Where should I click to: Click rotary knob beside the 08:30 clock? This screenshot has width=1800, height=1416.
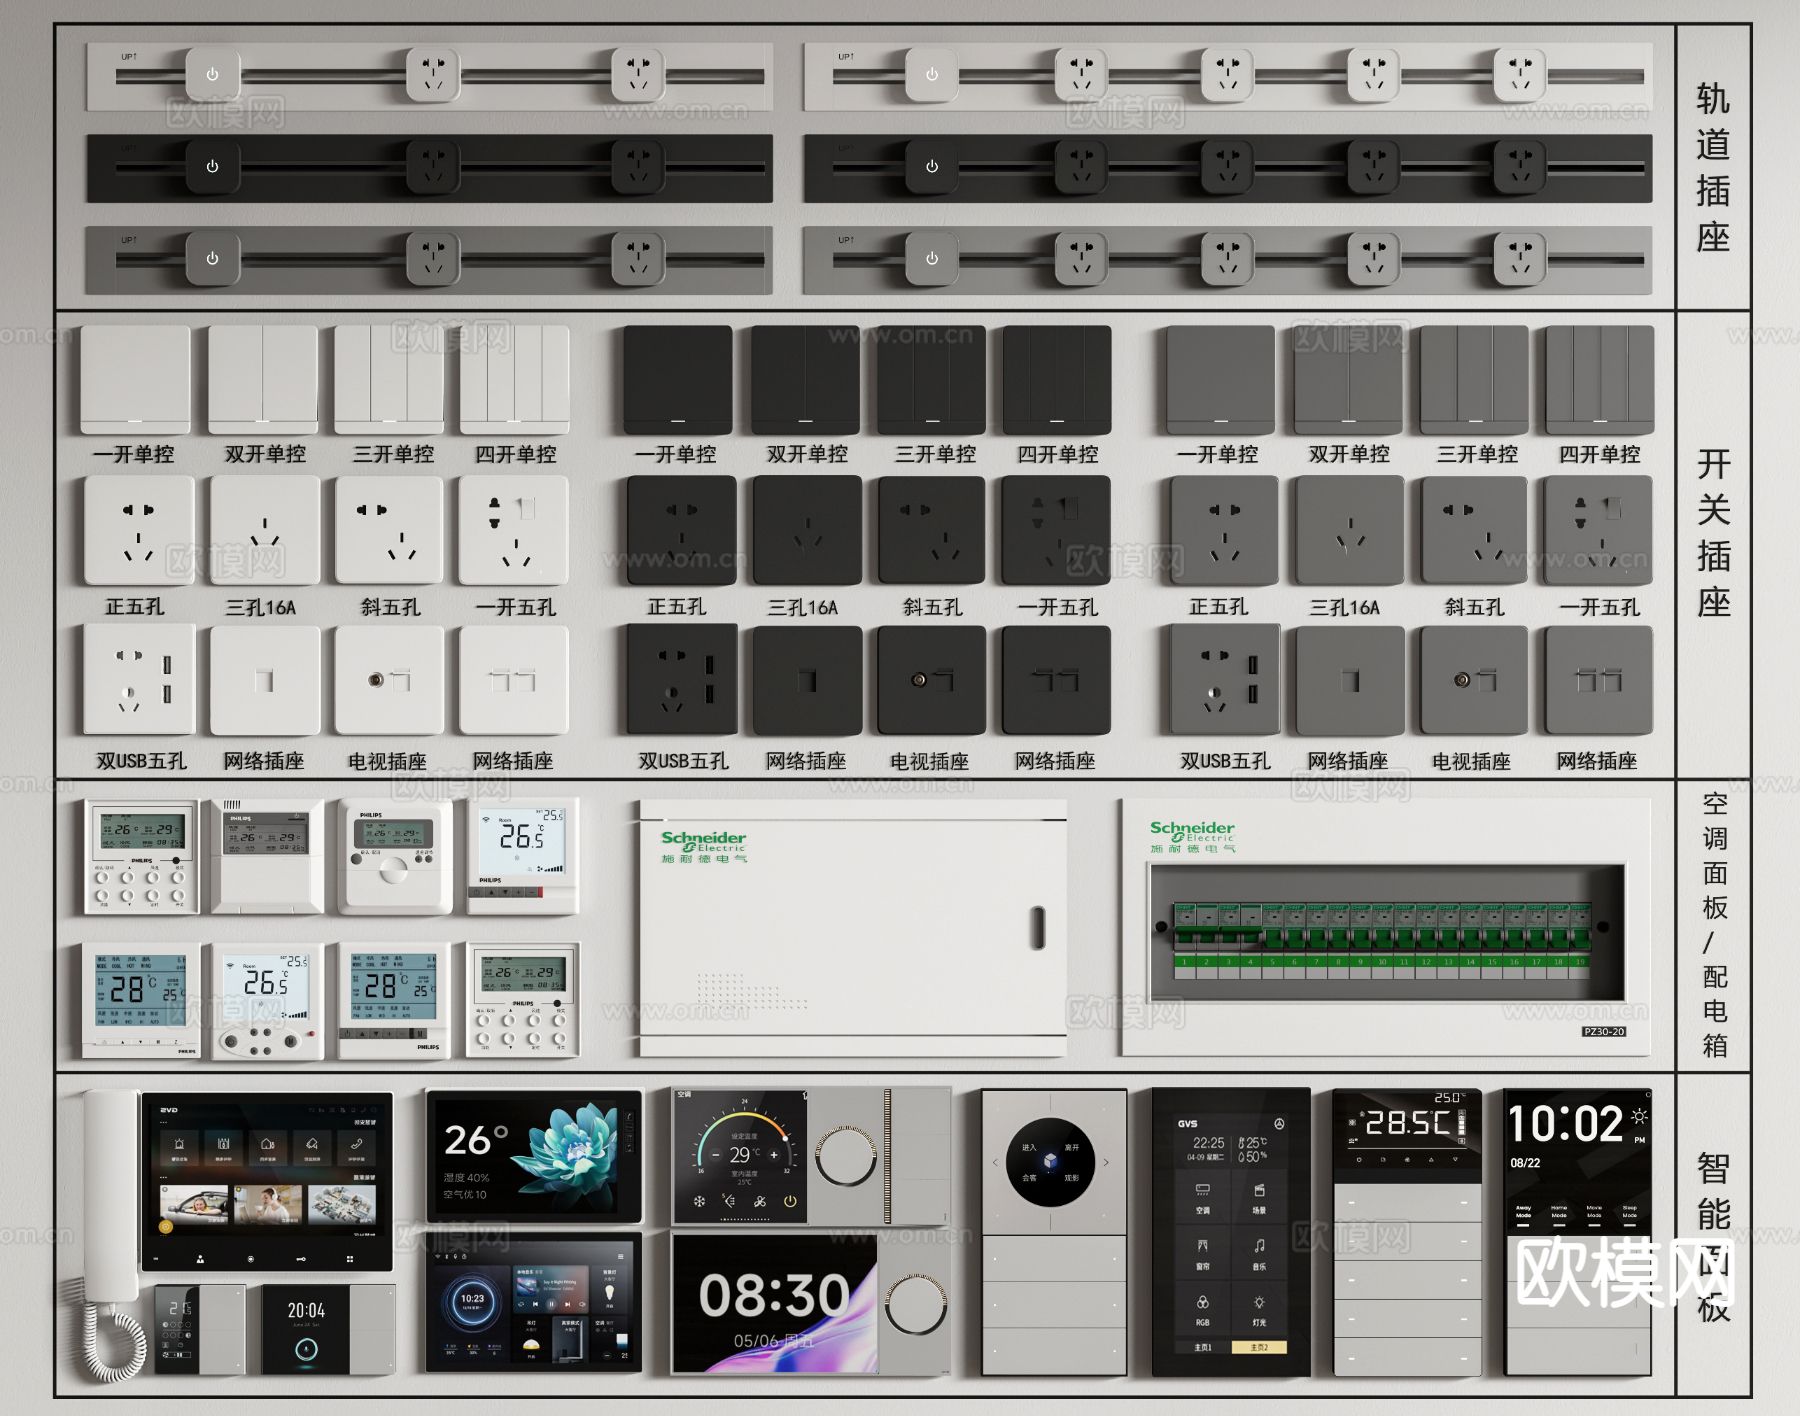click(x=916, y=1303)
